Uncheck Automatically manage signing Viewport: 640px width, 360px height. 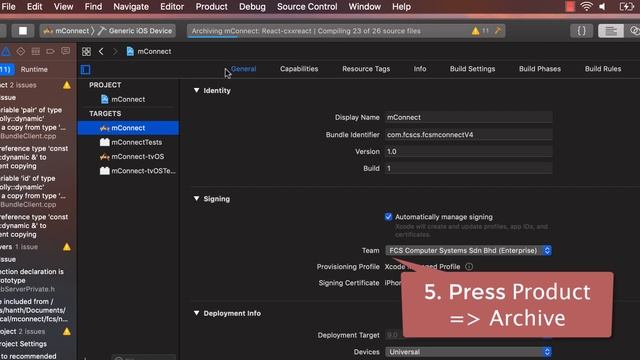(x=388, y=217)
